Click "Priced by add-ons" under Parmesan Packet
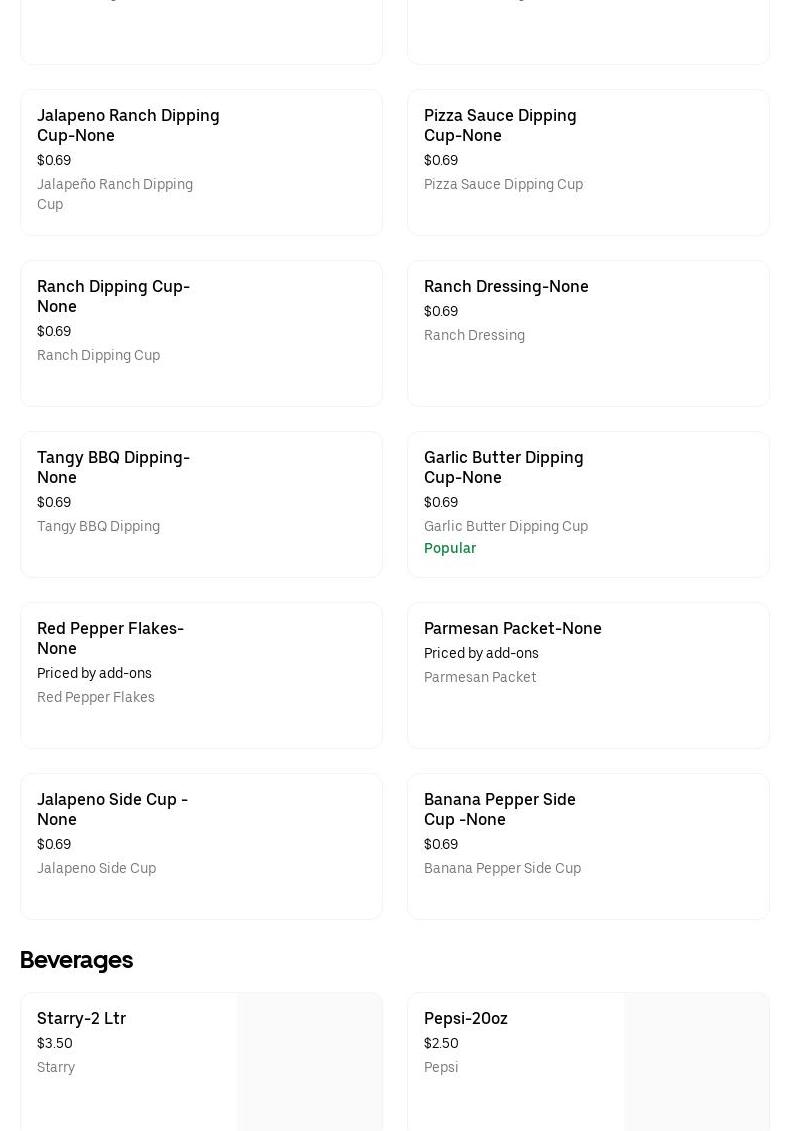This screenshot has width=804, height=1131. [x=481, y=653]
